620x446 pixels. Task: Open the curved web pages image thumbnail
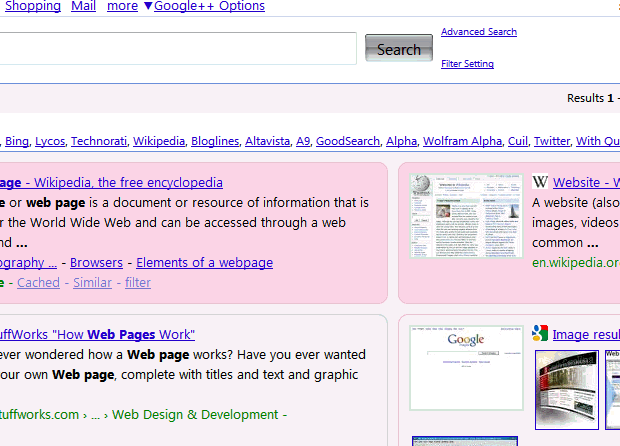567,390
